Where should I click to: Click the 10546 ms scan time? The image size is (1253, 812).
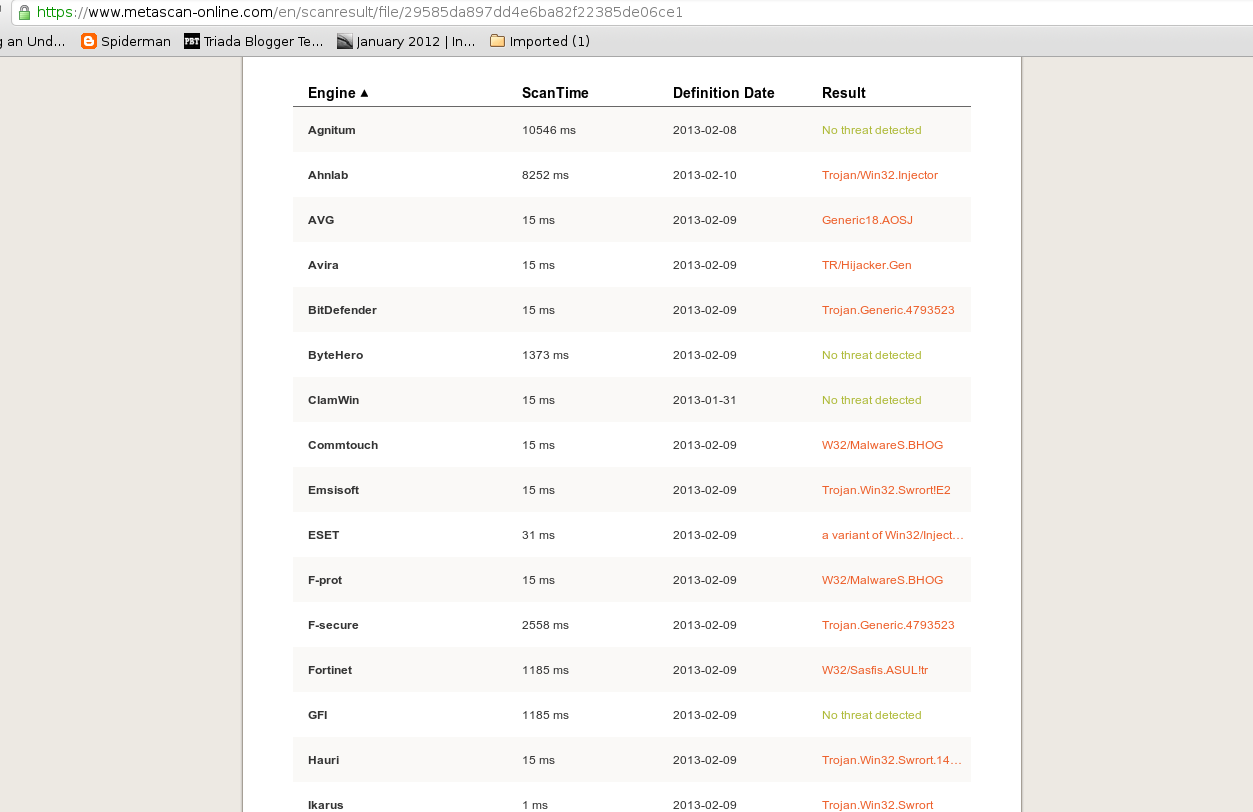(549, 130)
